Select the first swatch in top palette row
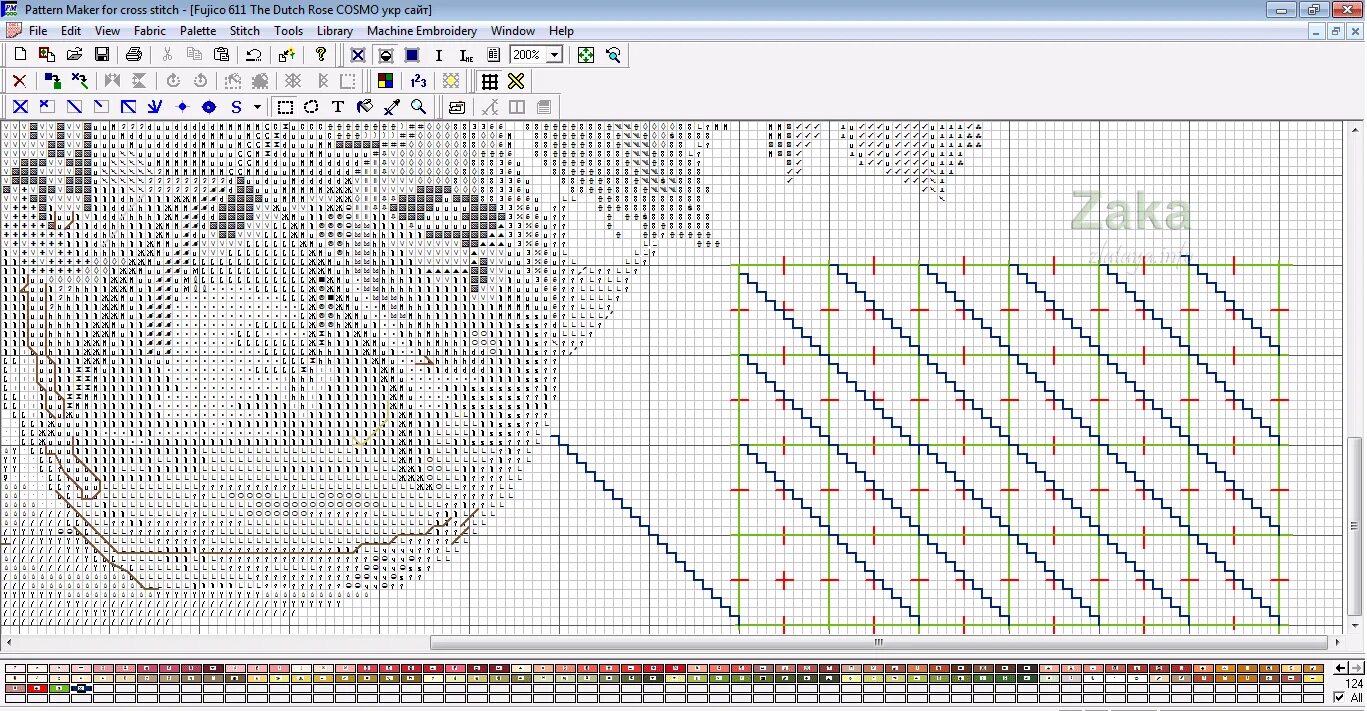The image size is (1367, 711). (15, 668)
